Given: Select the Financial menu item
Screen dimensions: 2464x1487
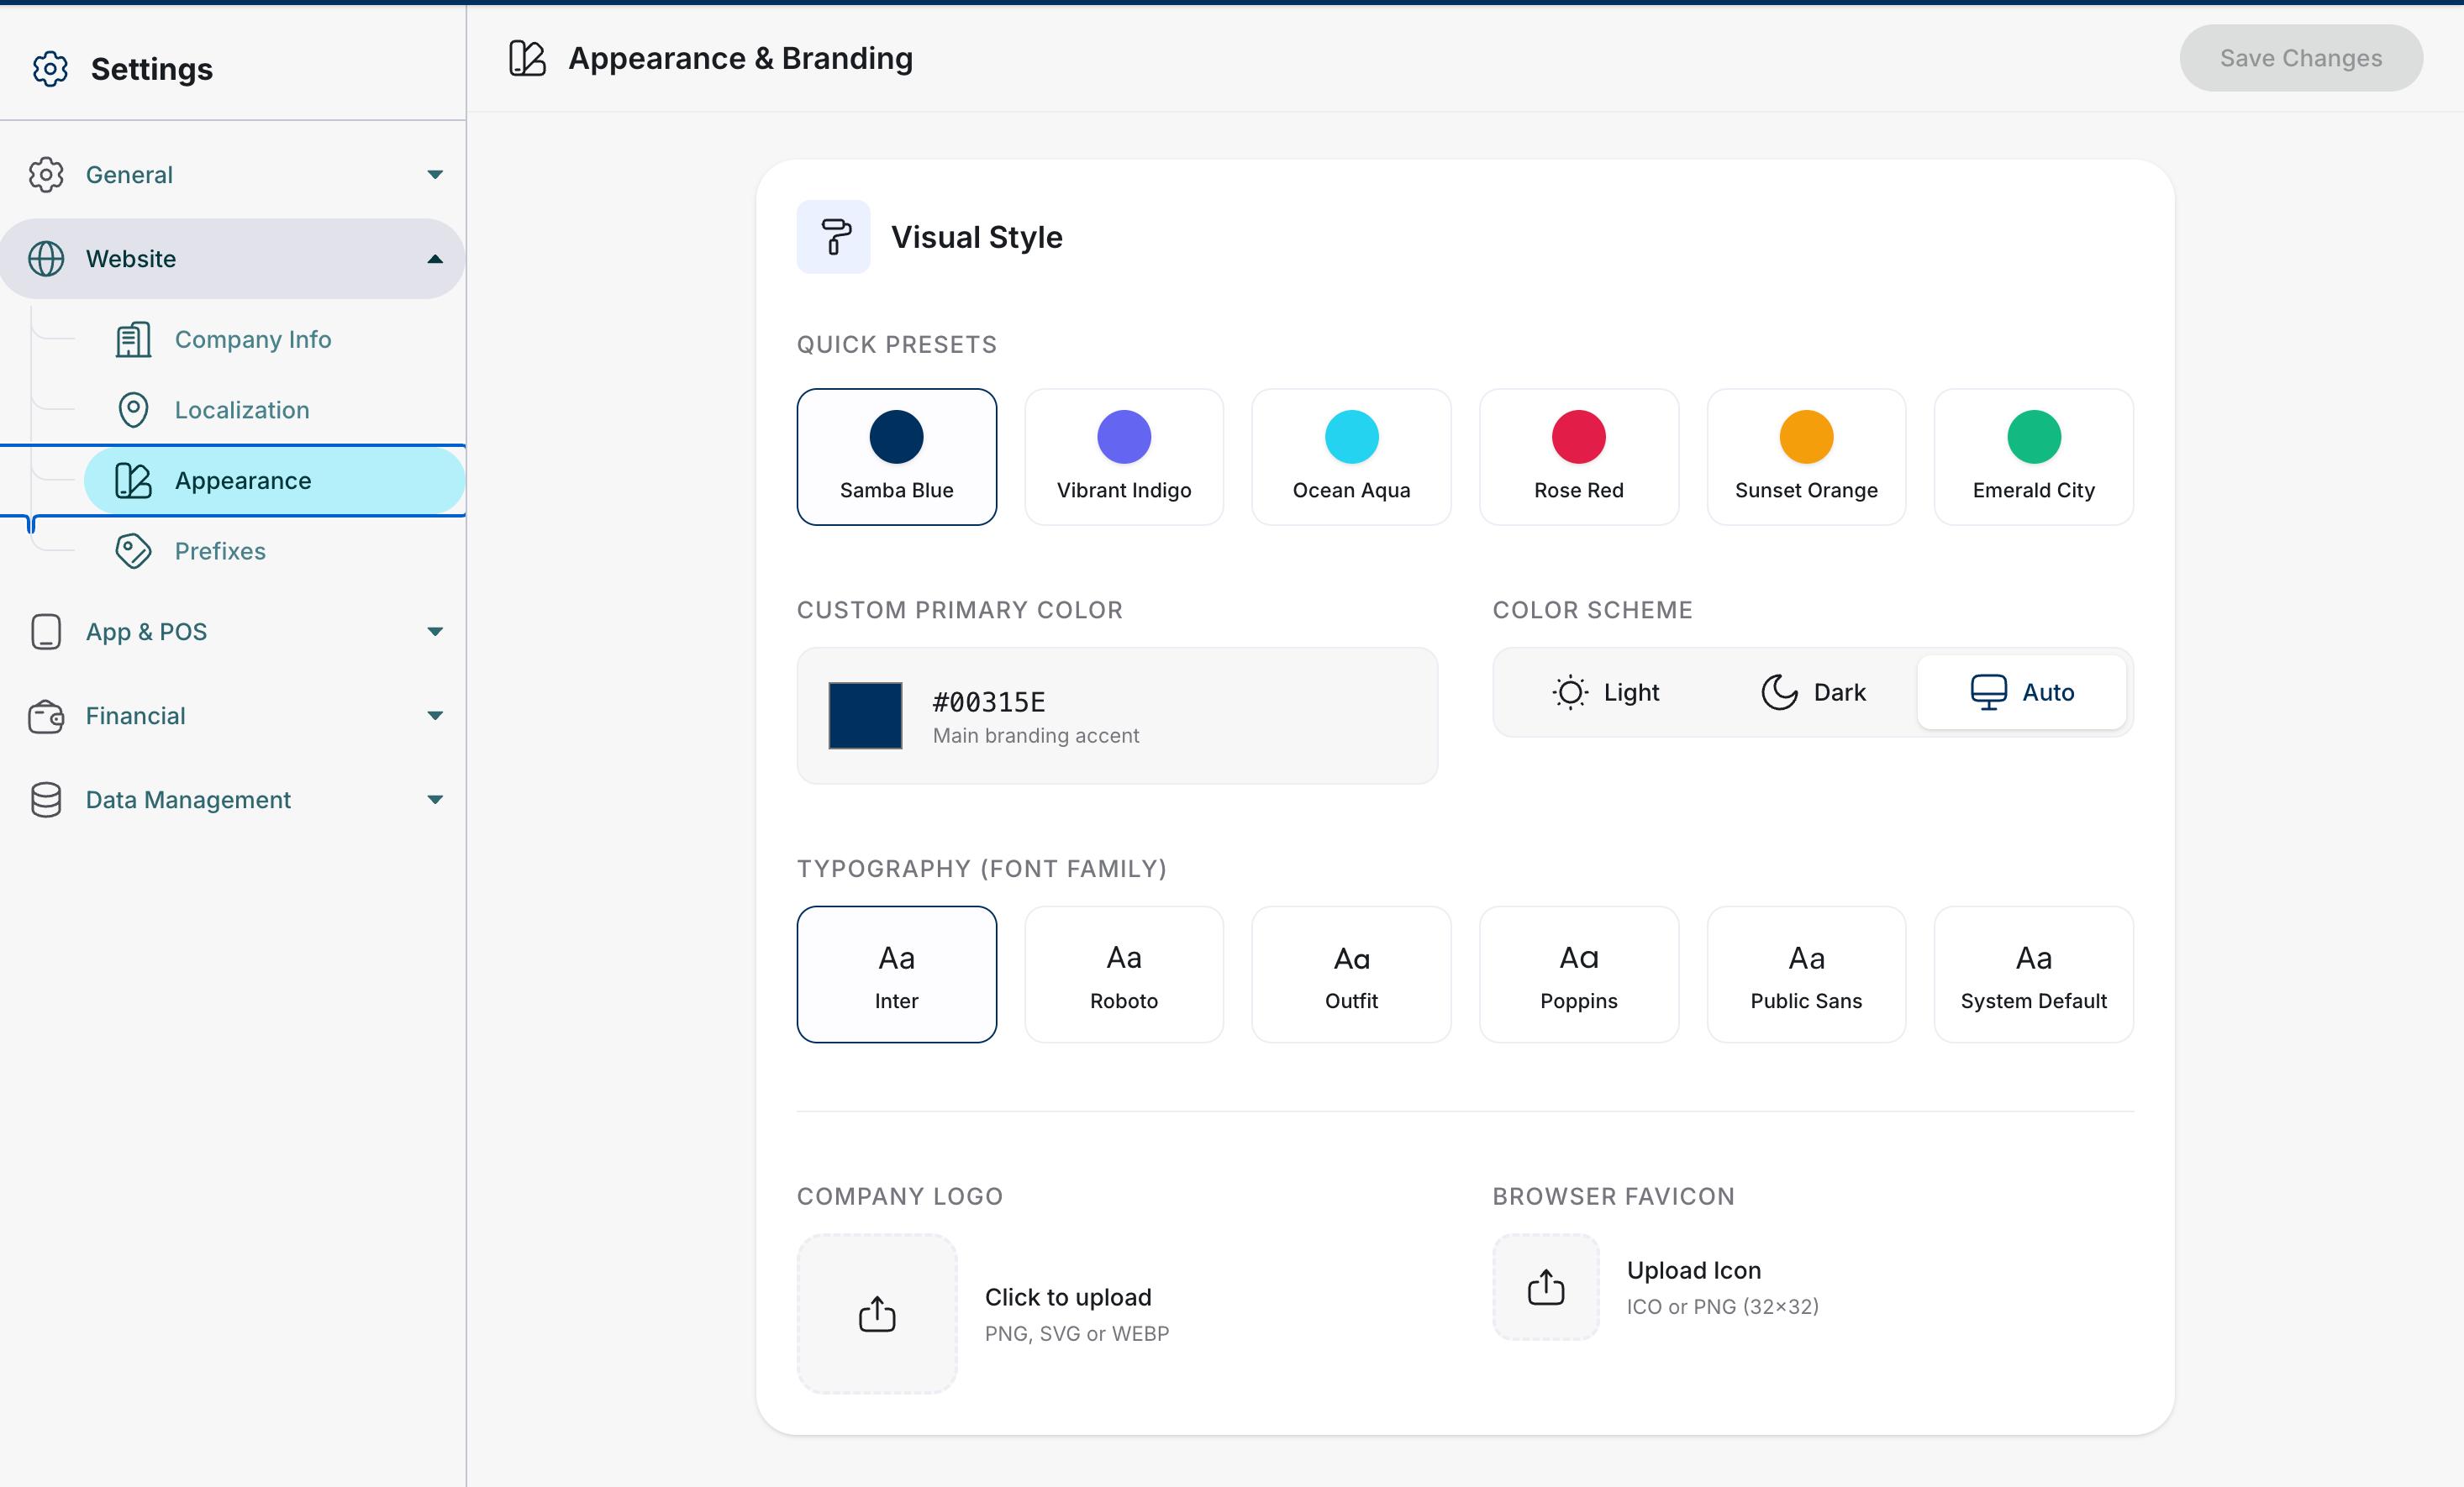Looking at the screenshot, I should [x=232, y=716].
